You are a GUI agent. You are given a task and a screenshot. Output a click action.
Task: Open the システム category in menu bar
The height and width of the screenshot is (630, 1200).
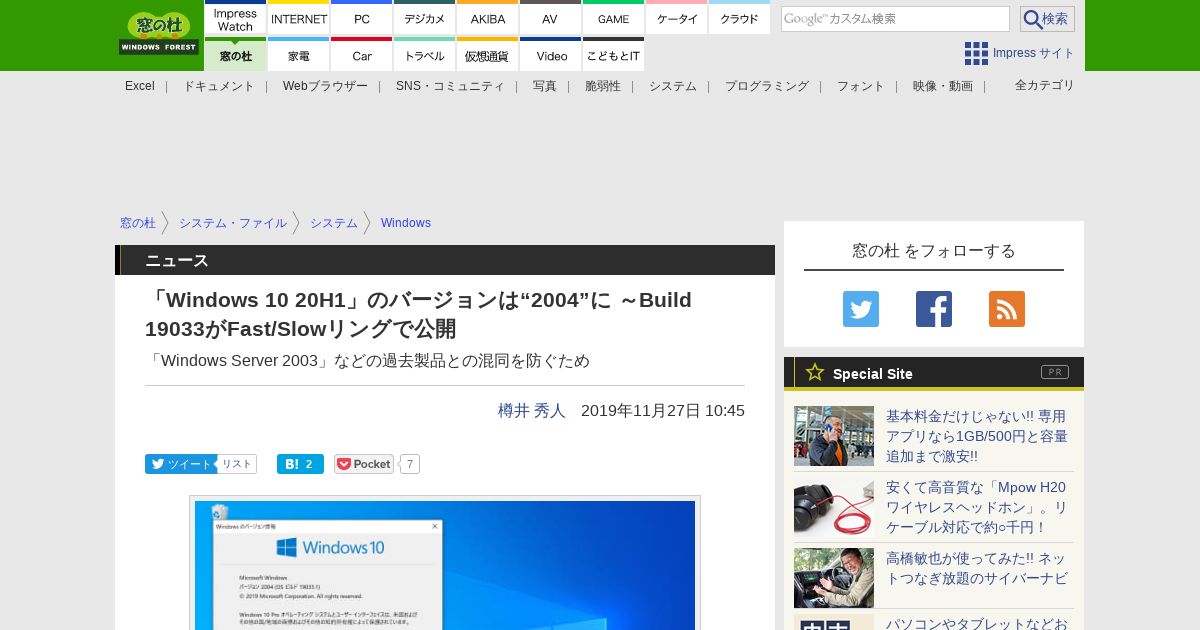pyautogui.click(x=673, y=86)
